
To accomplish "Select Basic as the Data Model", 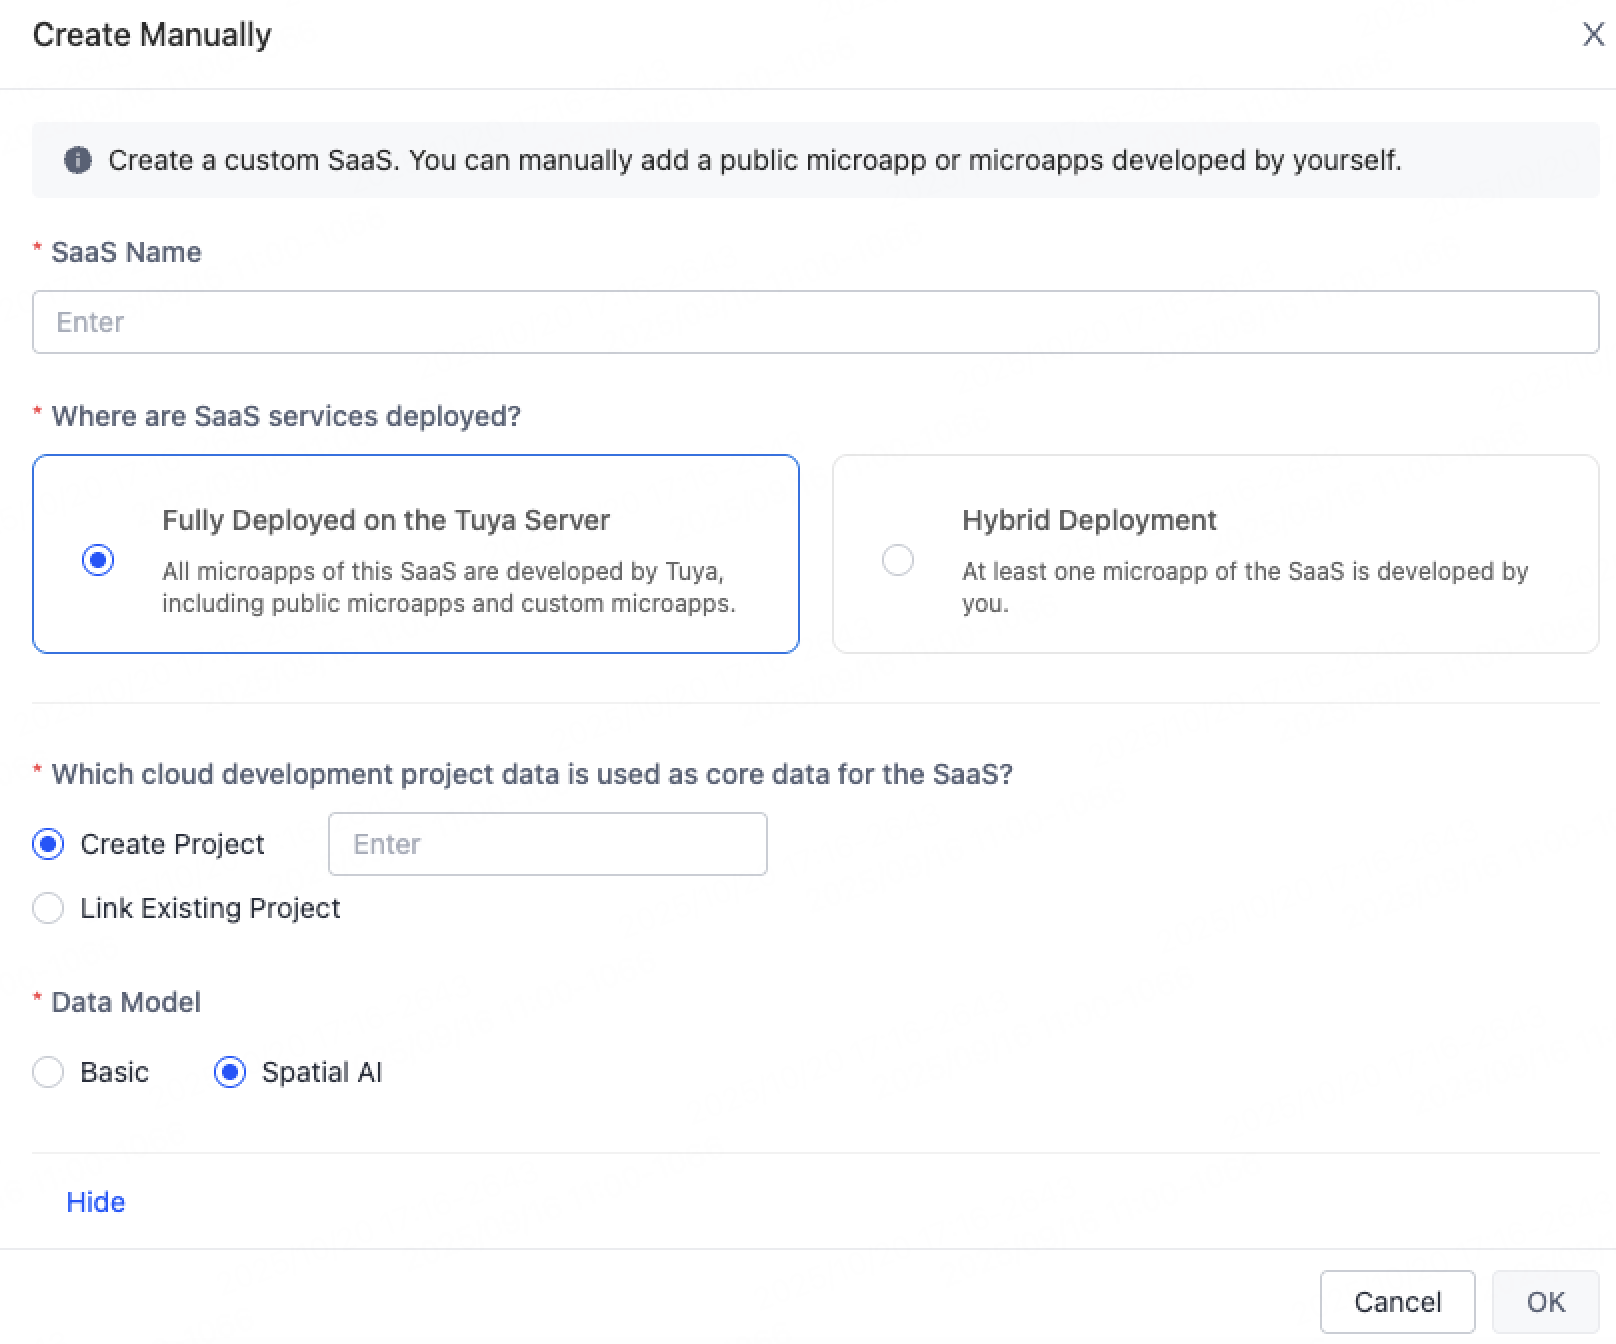I will (x=47, y=1072).
